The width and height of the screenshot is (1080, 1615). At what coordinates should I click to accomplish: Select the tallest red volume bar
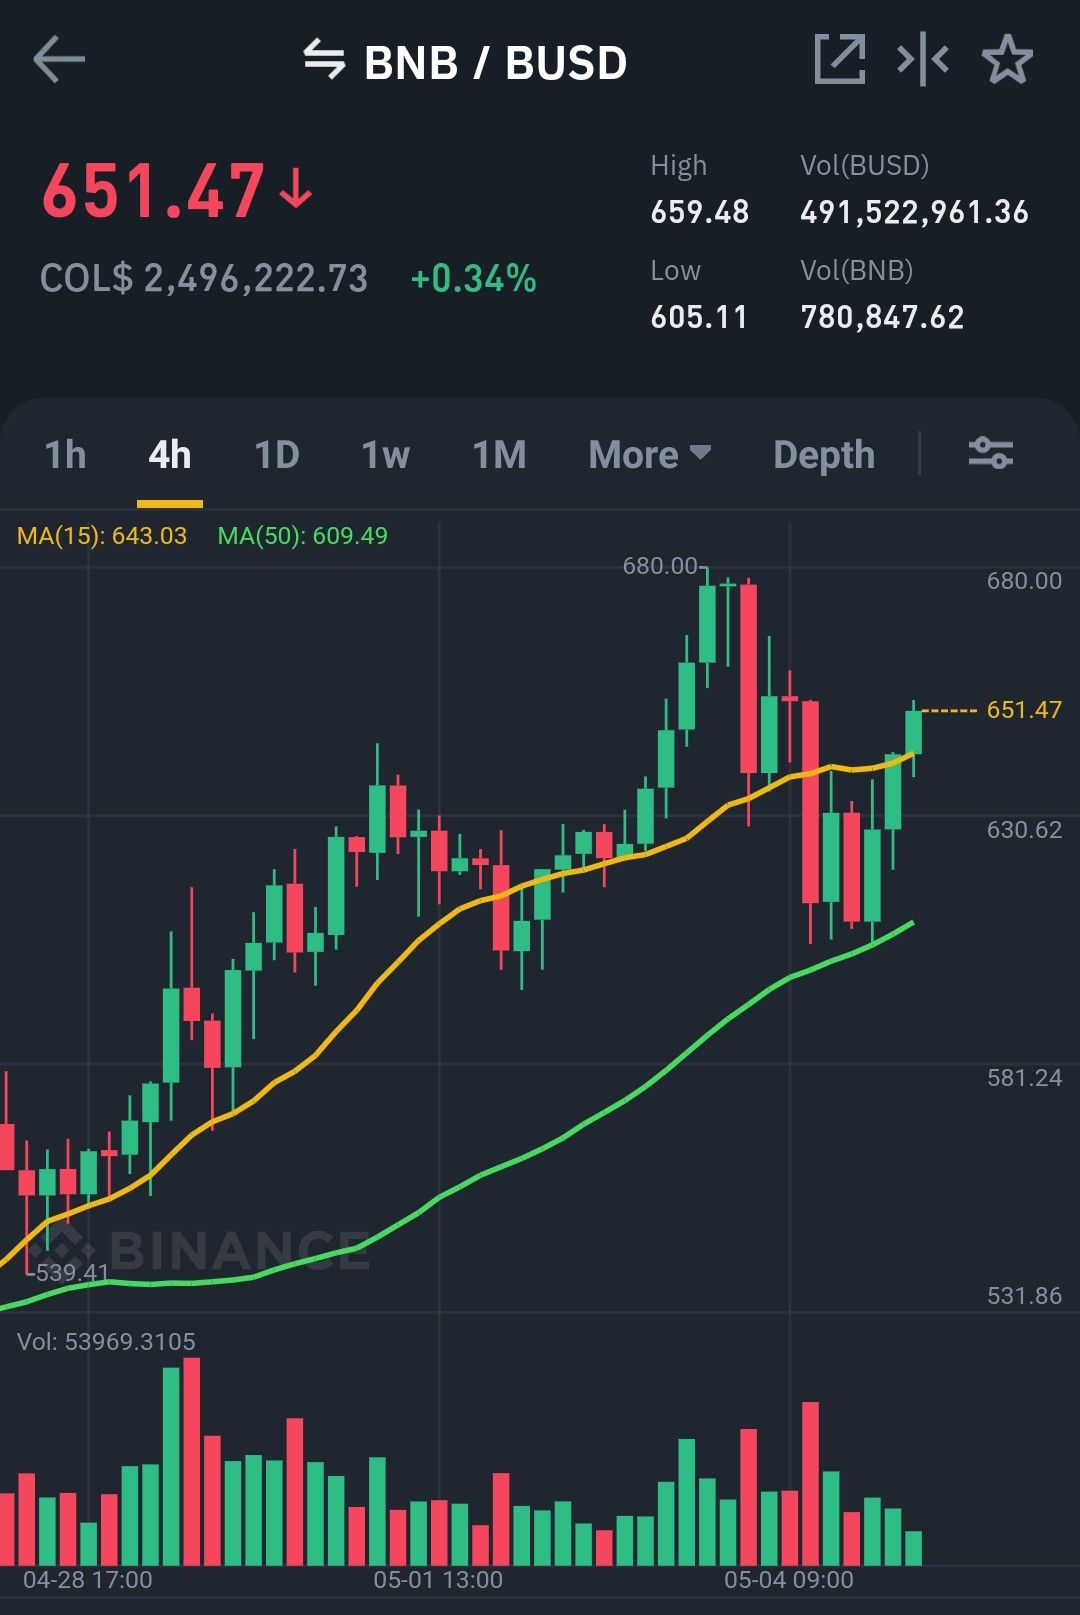tap(192, 1461)
